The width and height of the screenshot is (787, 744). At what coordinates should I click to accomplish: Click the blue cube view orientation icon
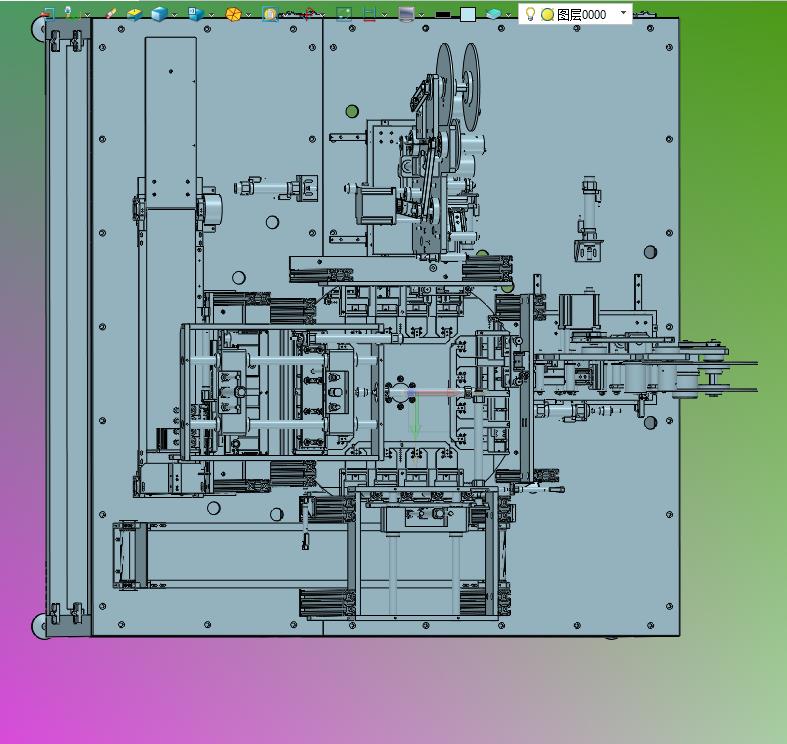196,14
